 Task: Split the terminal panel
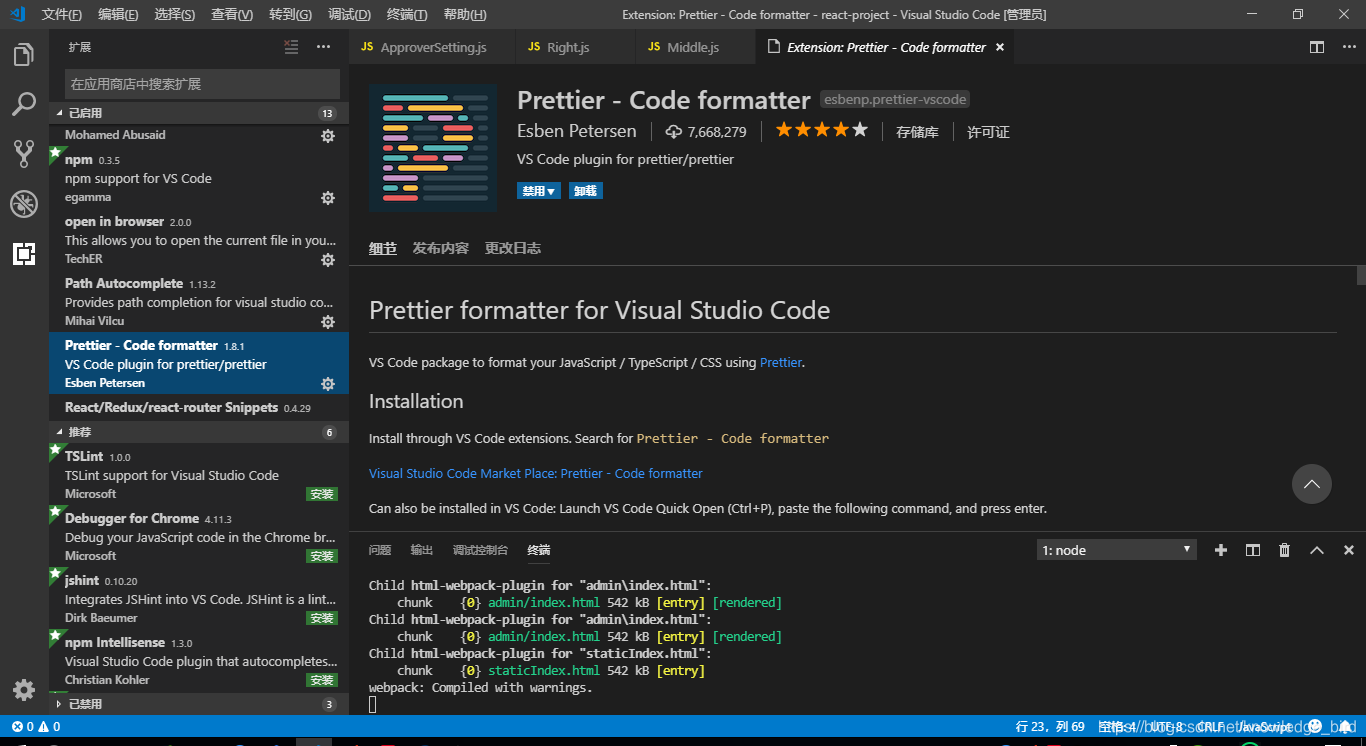pos(1252,550)
